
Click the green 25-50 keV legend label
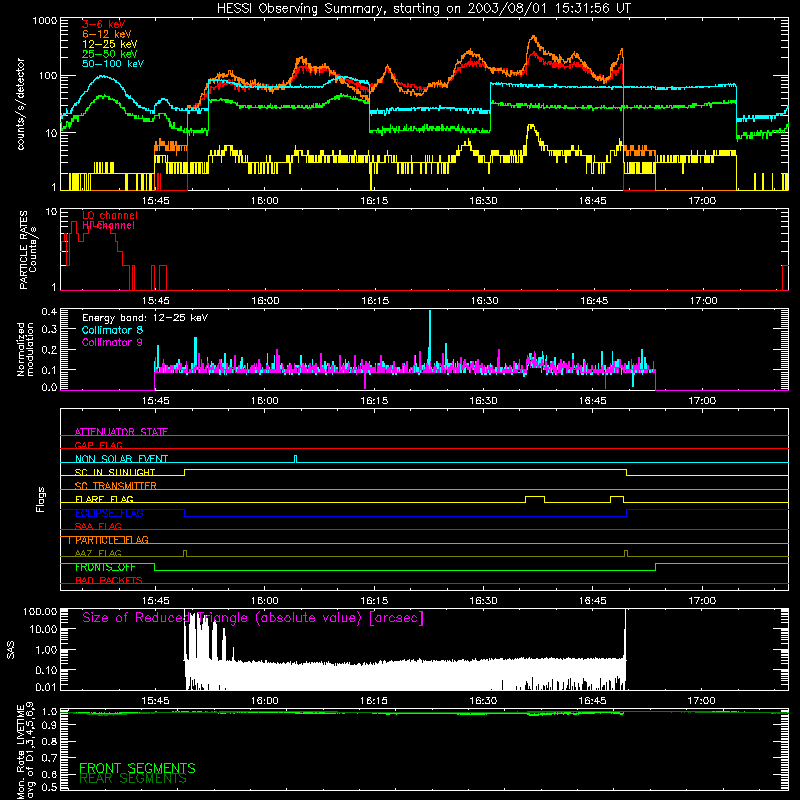coord(109,54)
